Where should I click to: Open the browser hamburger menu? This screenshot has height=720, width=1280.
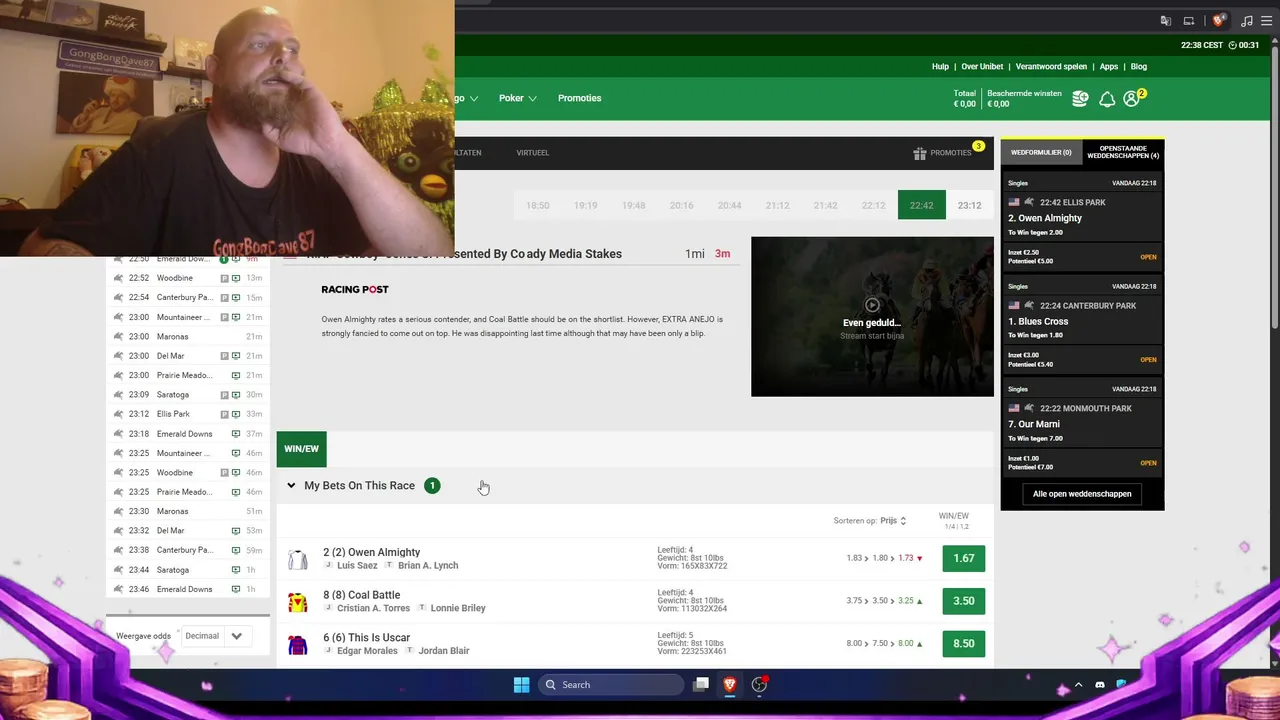point(1269,21)
